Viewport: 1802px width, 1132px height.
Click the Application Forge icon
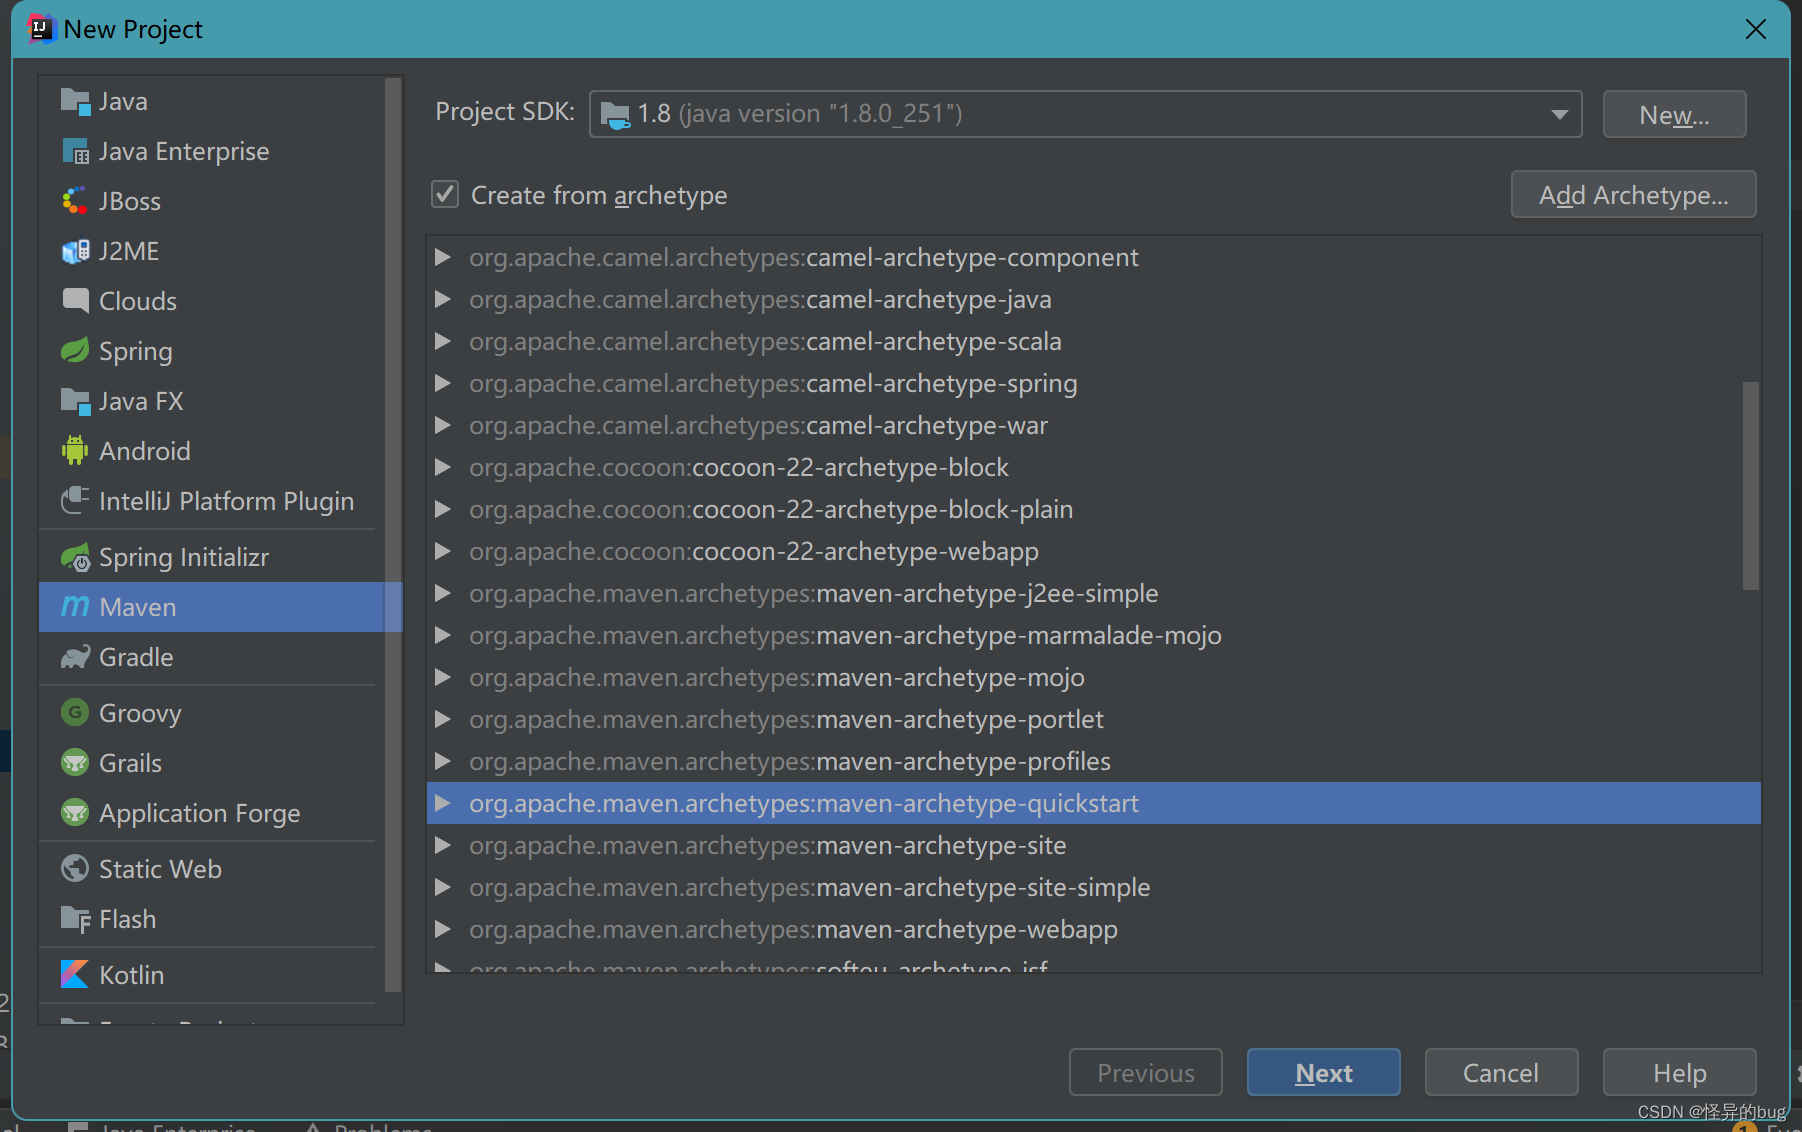coord(75,813)
